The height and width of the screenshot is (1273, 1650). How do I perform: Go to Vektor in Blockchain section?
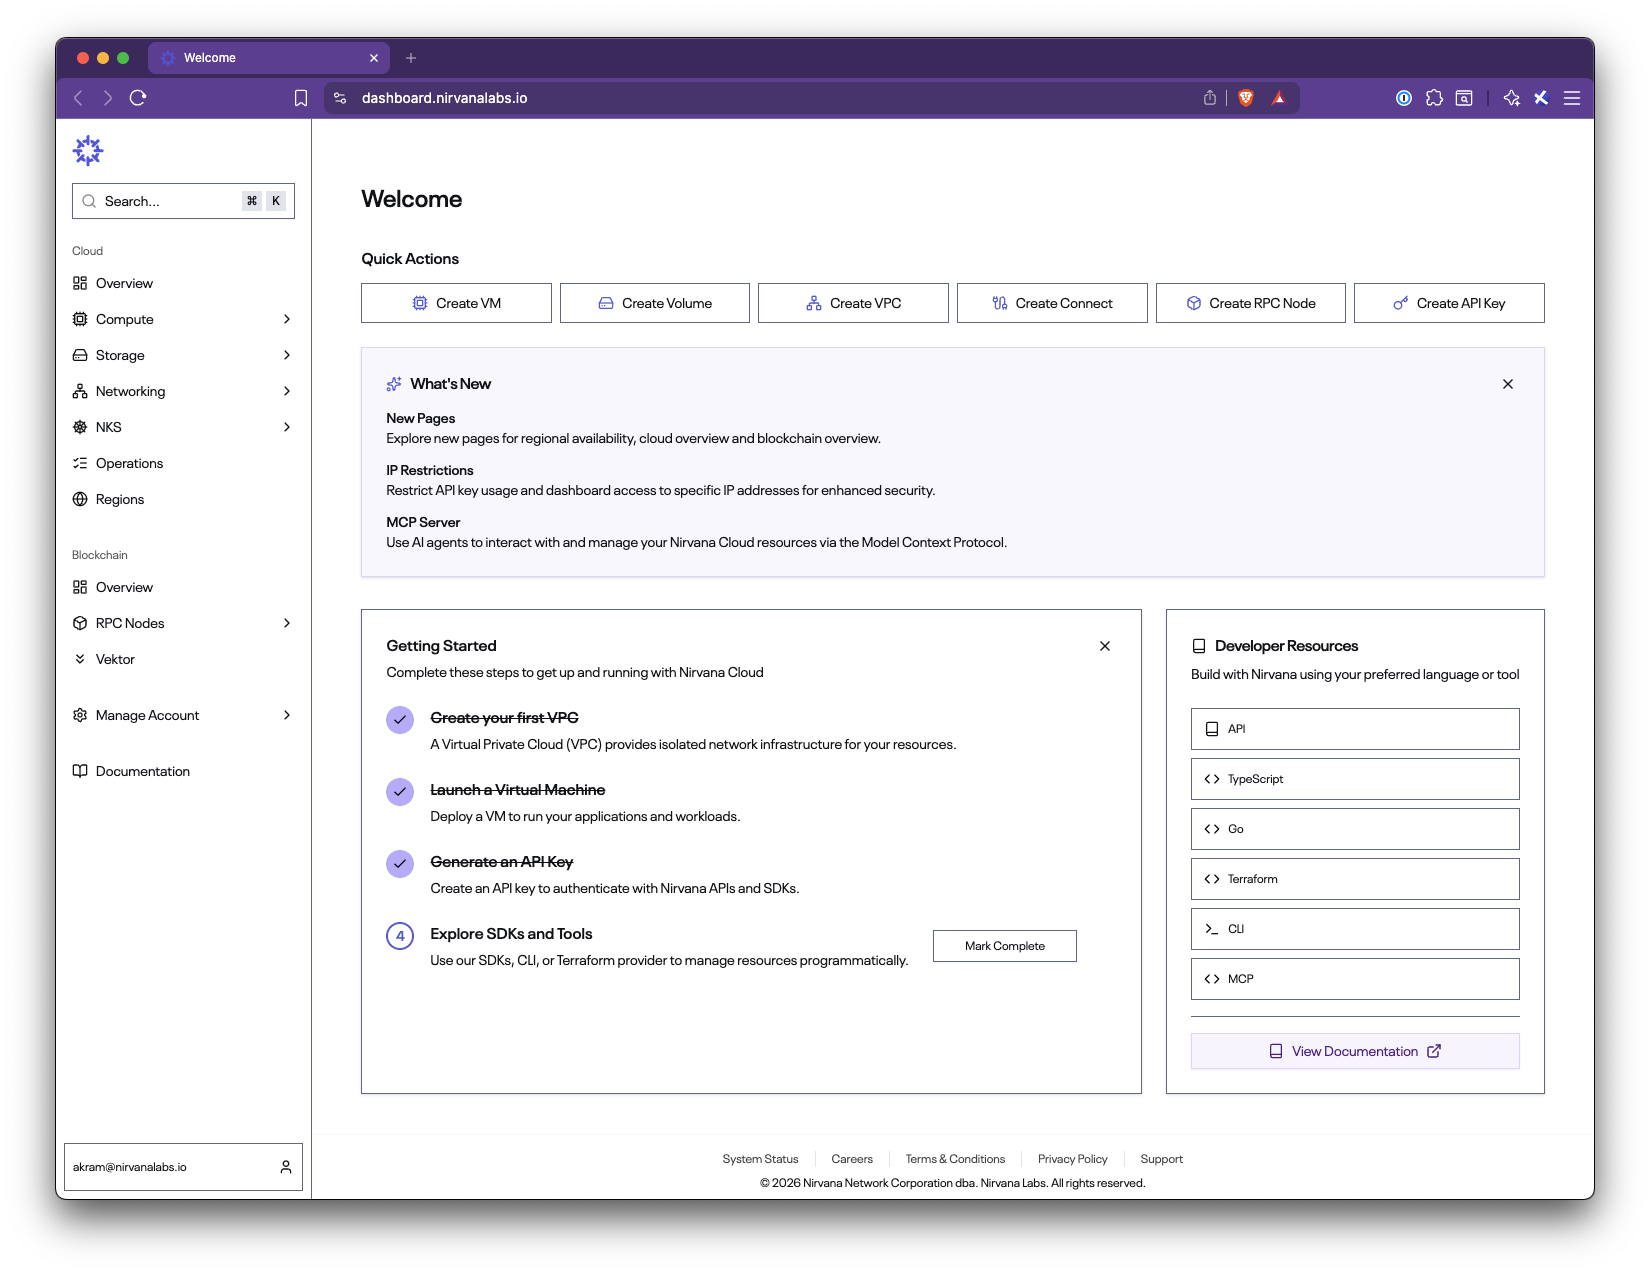pos(115,659)
